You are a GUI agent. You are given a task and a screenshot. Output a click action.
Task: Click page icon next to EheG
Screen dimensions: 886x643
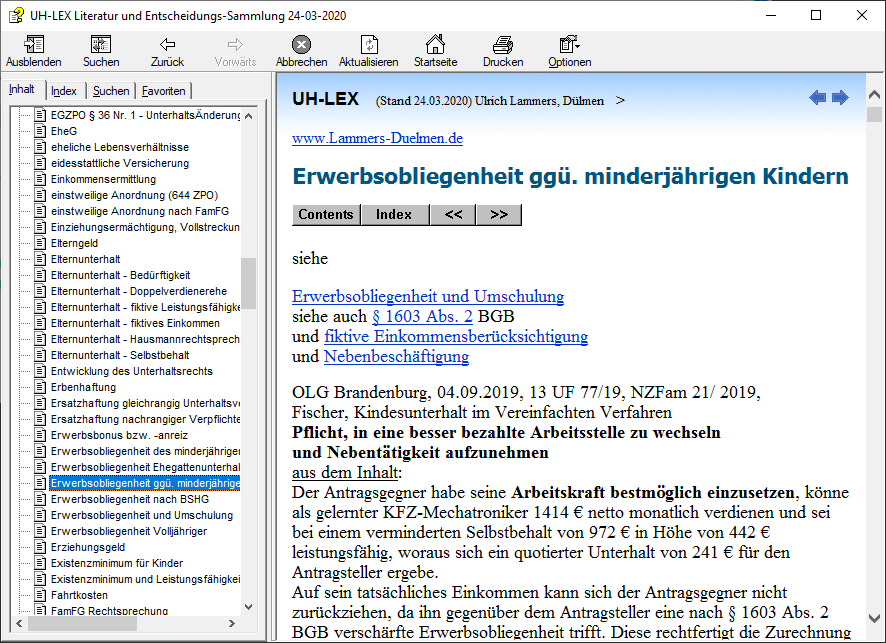click(x=40, y=131)
